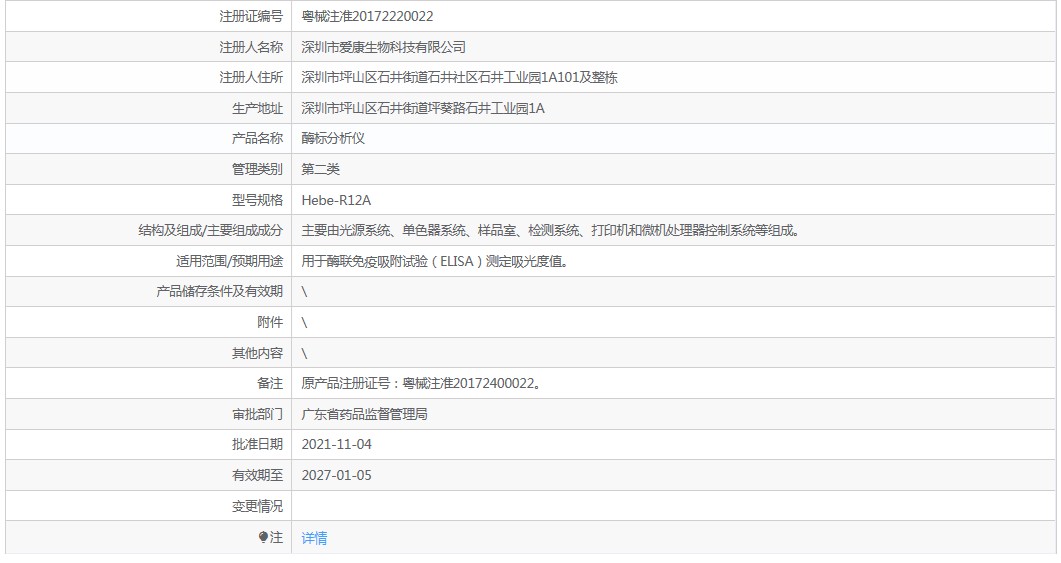Select the label 生产地址
The height and width of the screenshot is (563, 1061).
click(257, 108)
